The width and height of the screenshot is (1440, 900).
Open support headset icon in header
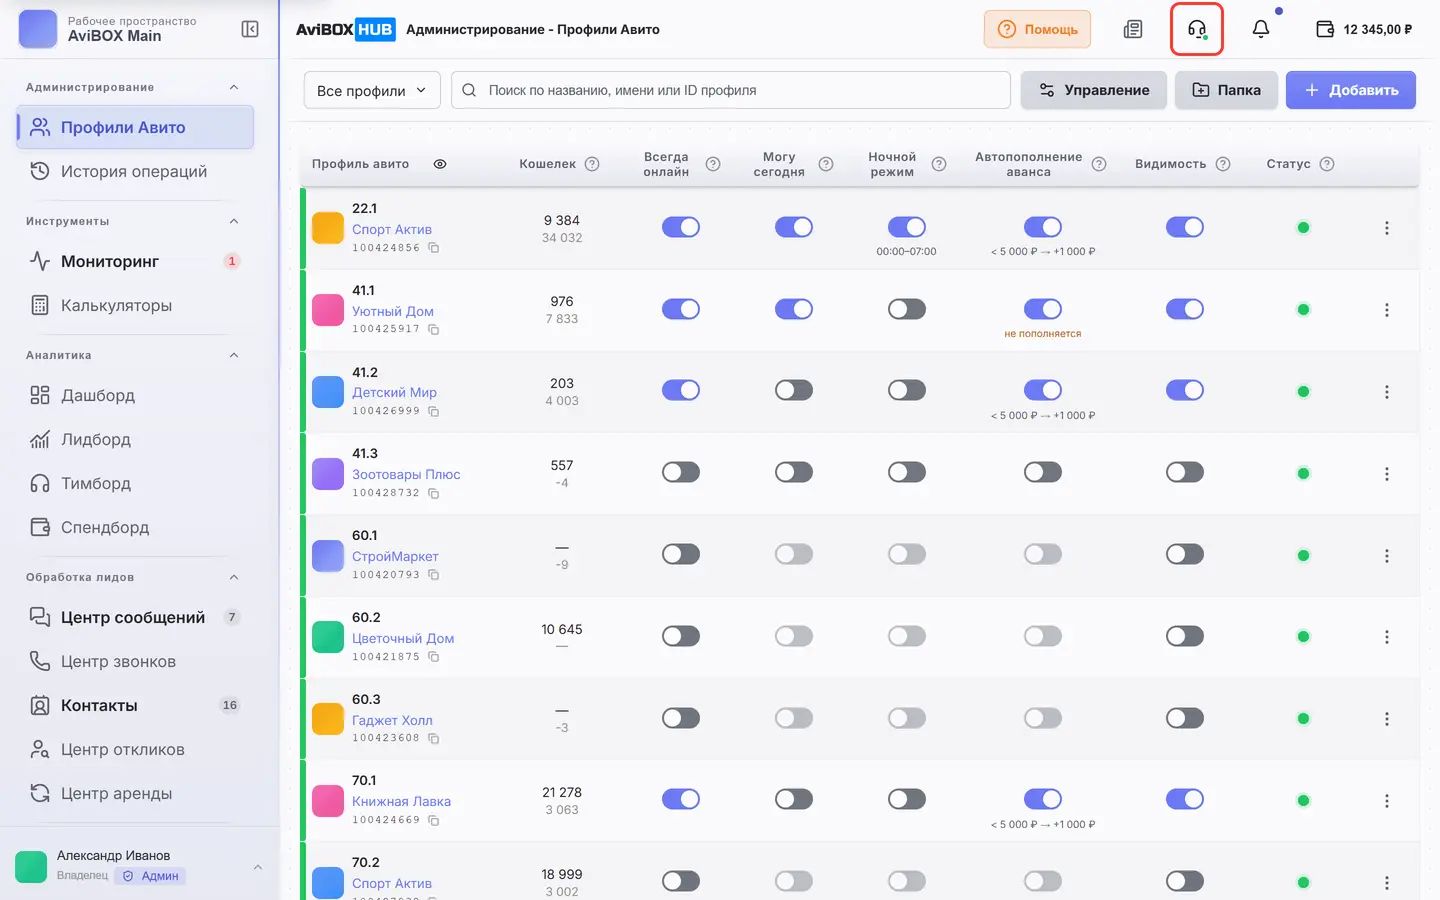coord(1197,29)
